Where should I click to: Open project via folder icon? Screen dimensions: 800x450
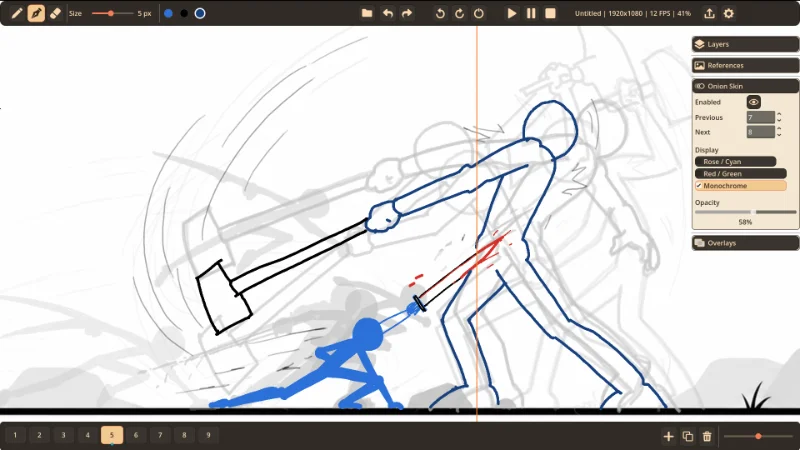point(367,13)
